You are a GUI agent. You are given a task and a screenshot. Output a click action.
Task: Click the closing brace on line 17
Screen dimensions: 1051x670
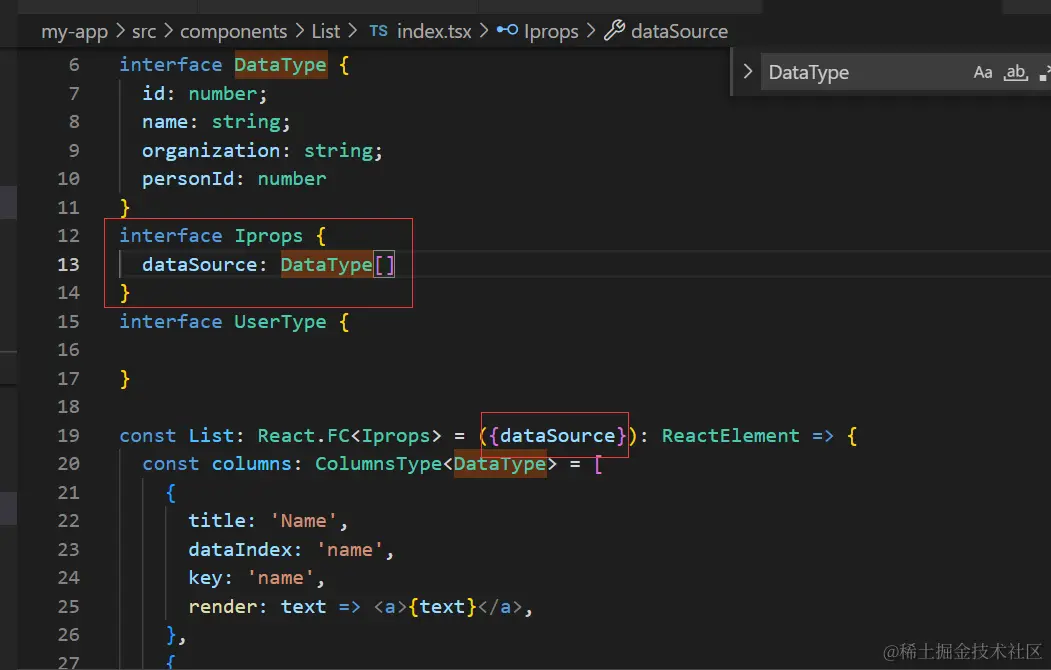pos(125,379)
